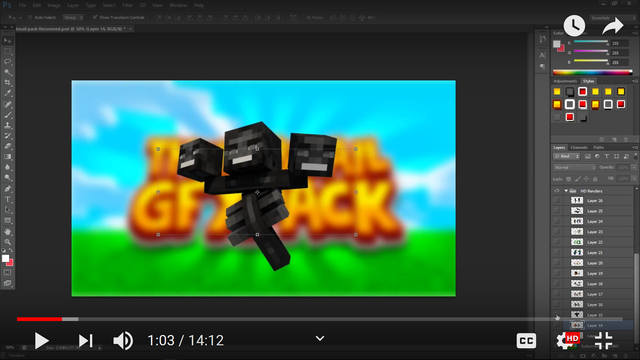
Task: Select the Lasso tool
Action: click(7, 62)
